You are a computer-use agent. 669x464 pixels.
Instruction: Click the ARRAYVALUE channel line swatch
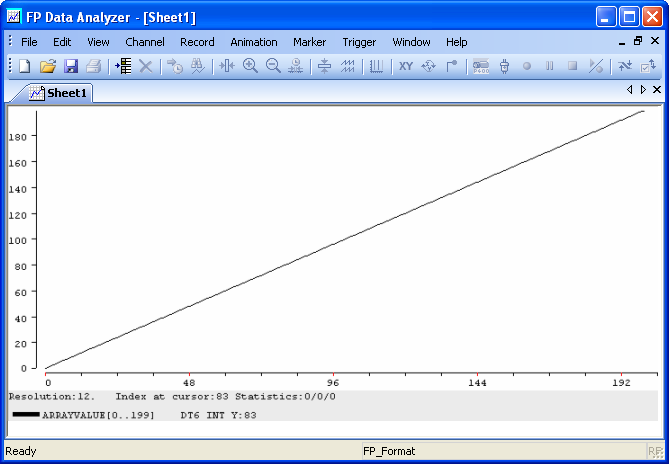[x=25, y=414]
